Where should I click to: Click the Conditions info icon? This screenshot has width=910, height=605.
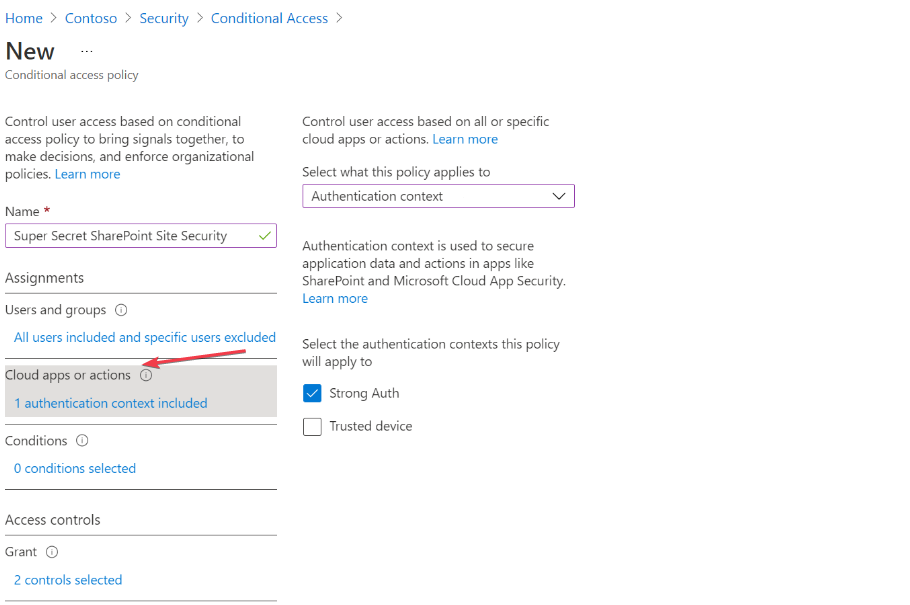(82, 441)
